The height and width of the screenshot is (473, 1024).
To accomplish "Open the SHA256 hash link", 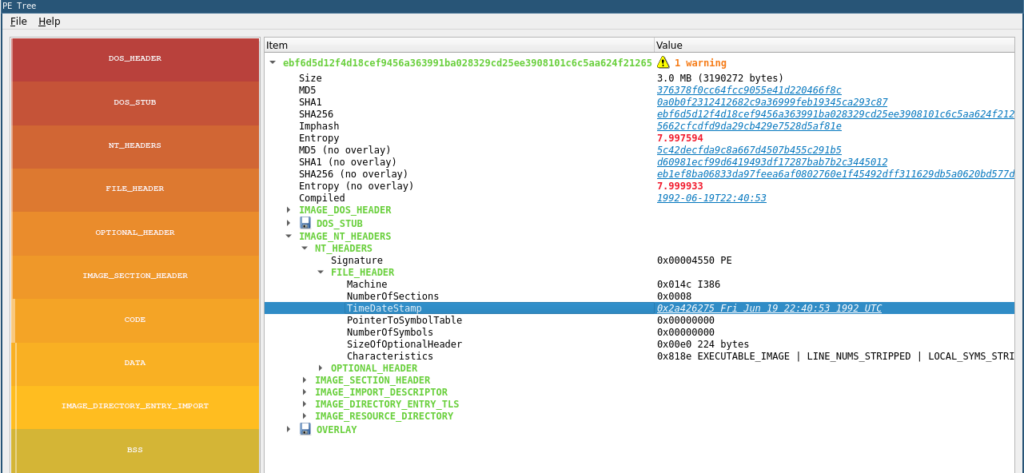I will [836, 114].
